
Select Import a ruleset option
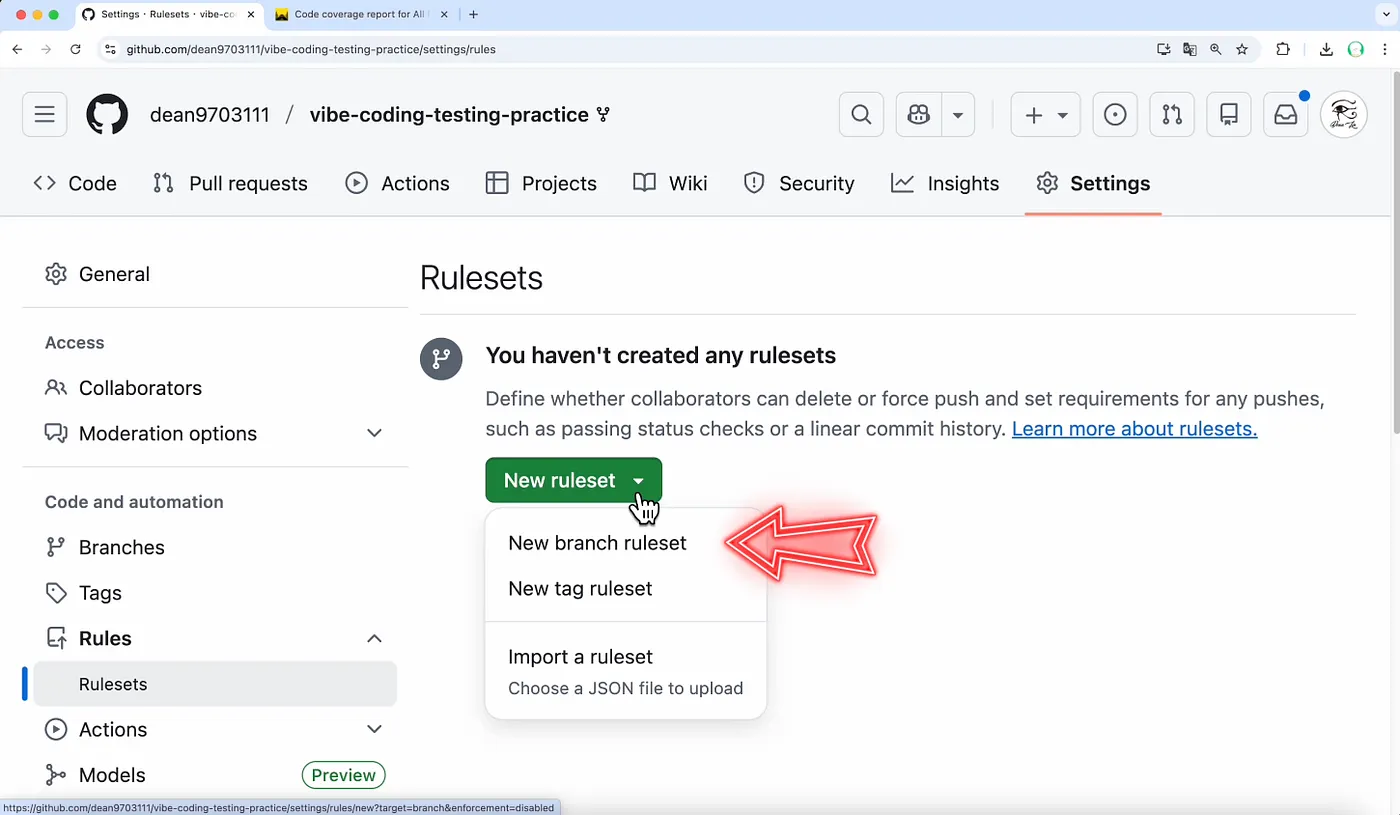(626, 671)
